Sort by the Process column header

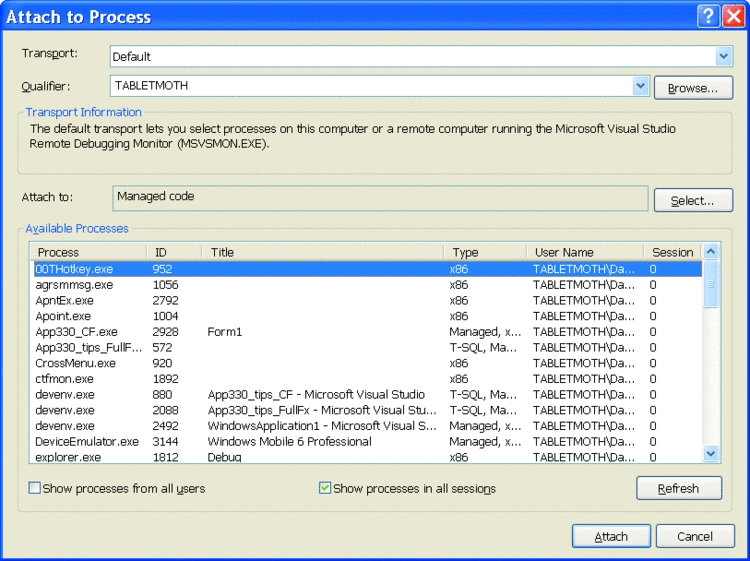tap(89, 252)
